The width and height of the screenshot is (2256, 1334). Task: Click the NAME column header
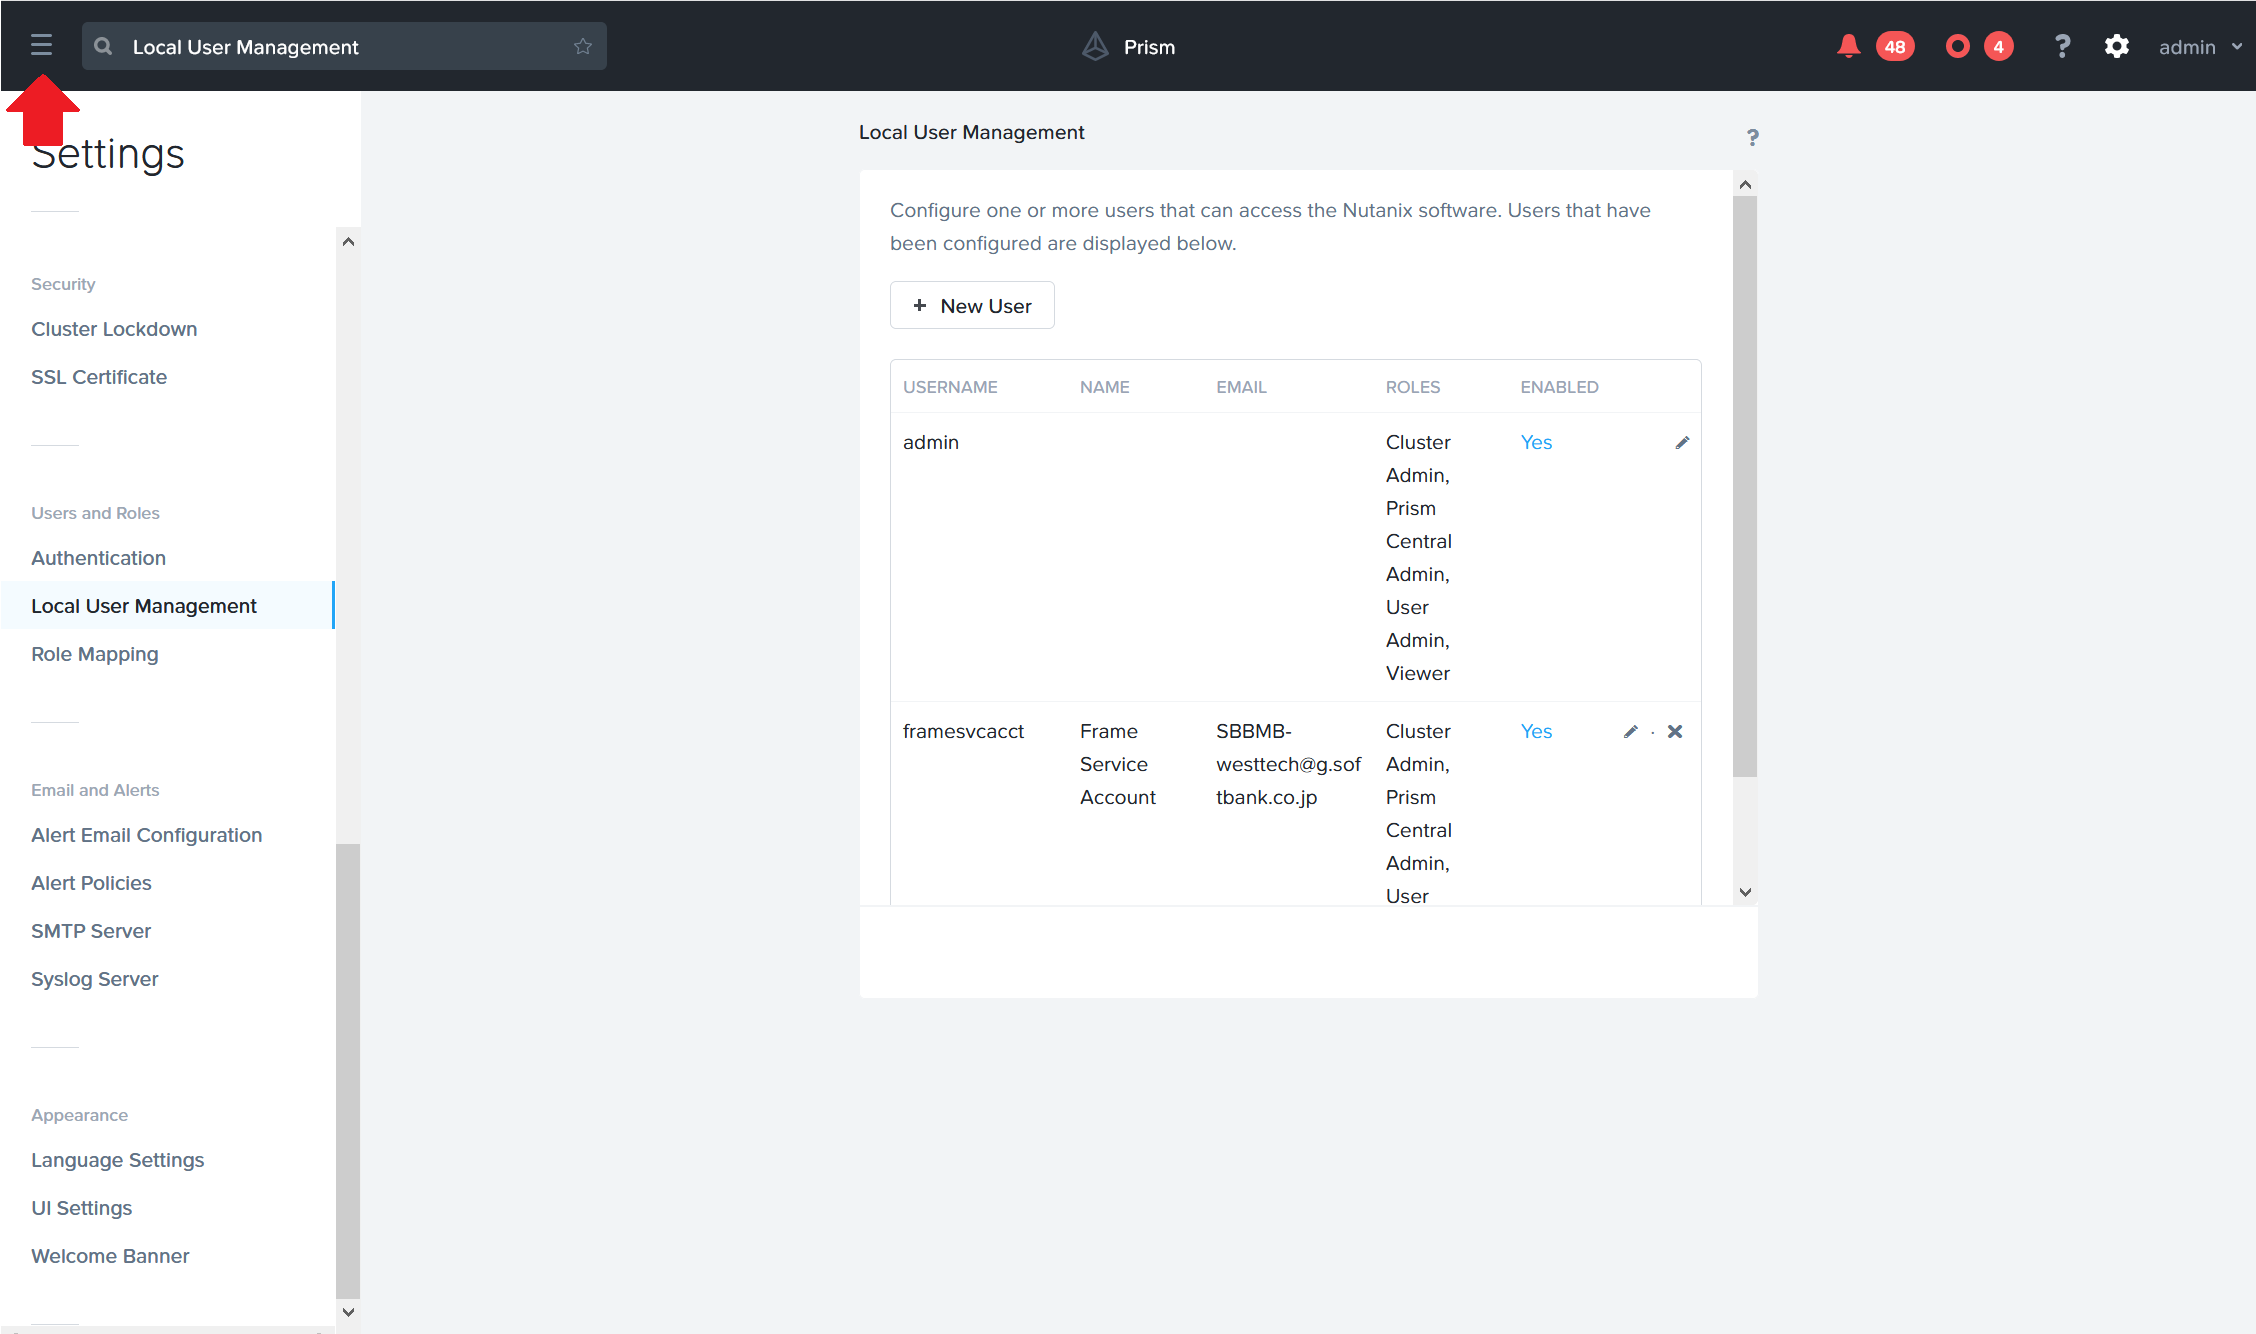(x=1105, y=387)
